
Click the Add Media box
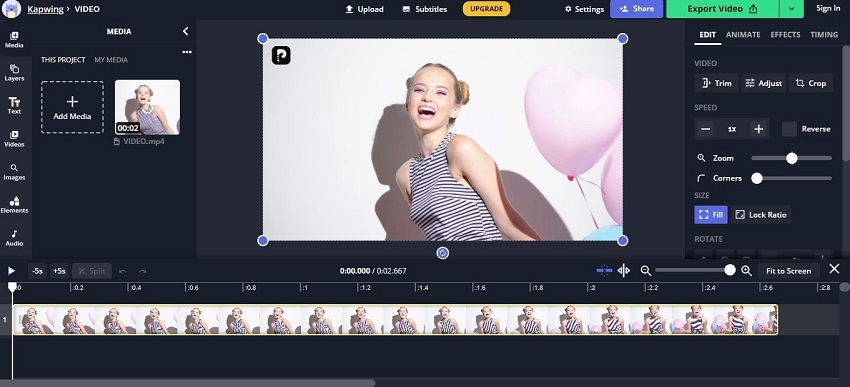pos(72,107)
